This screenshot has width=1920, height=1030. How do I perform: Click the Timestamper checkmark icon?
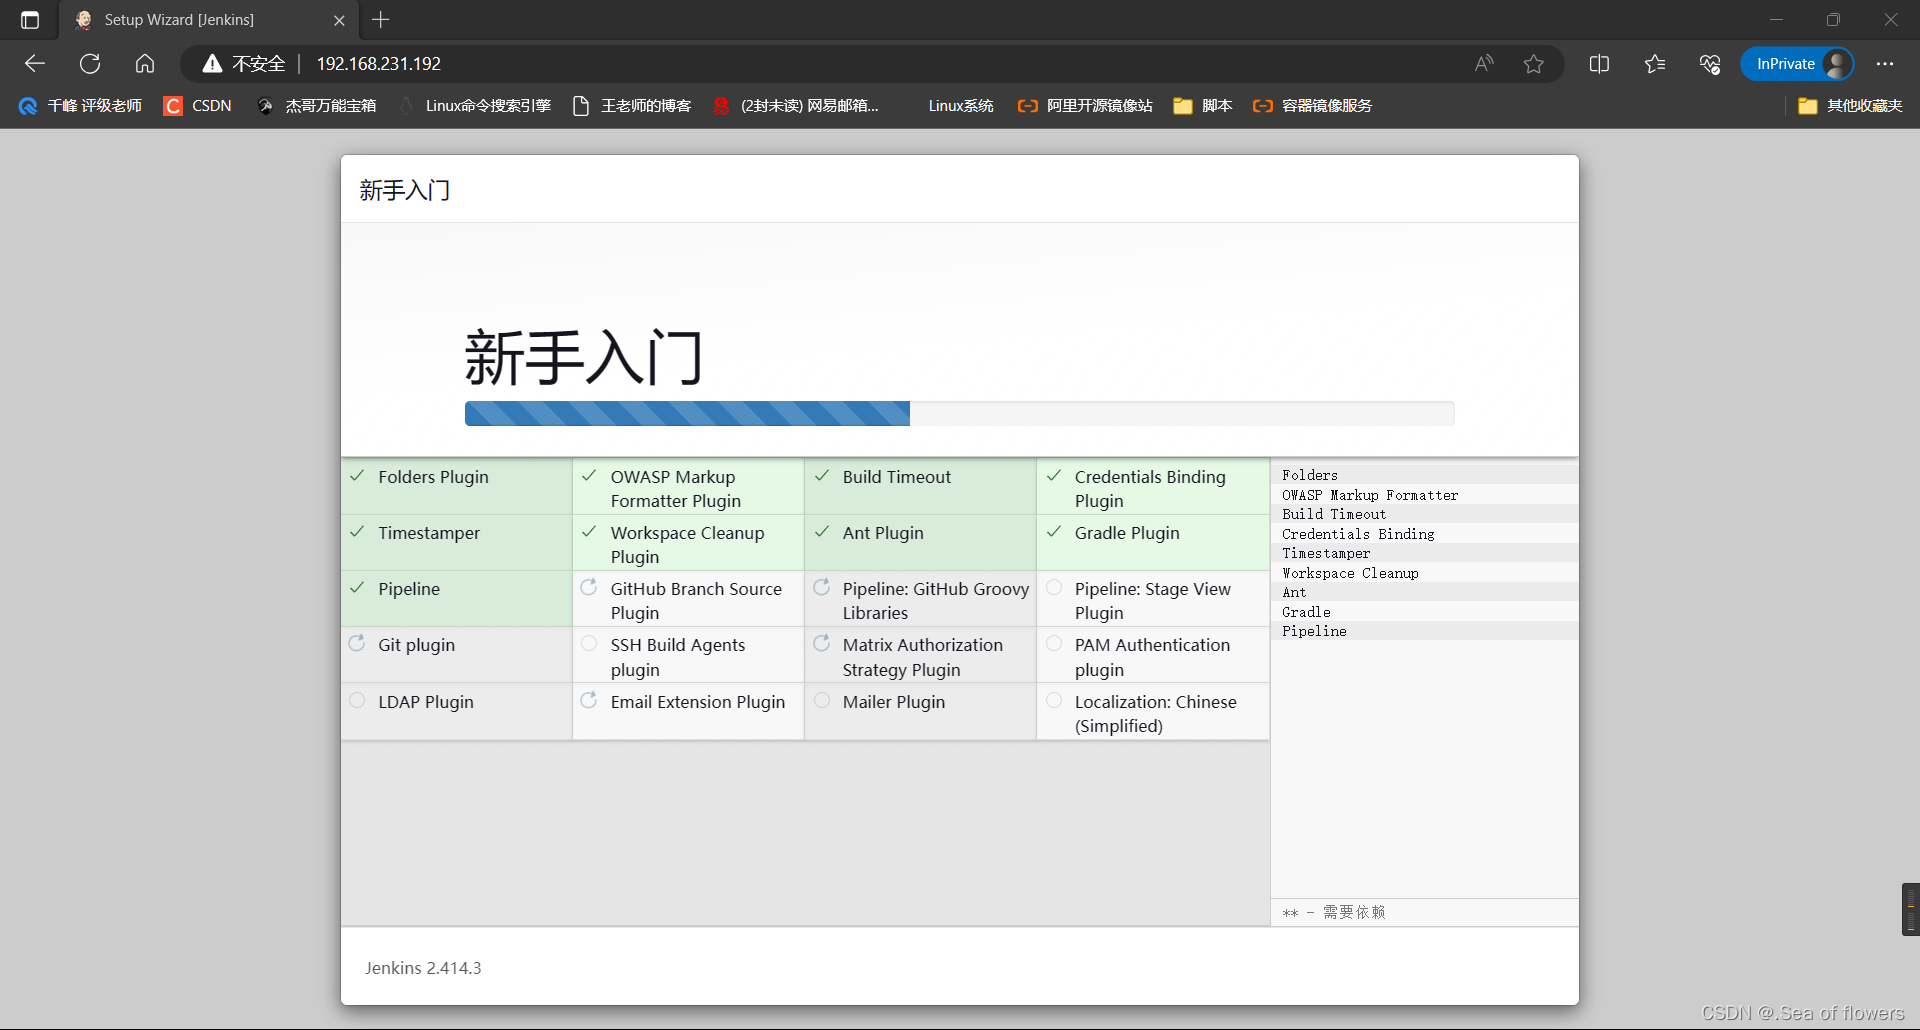pyautogui.click(x=357, y=532)
